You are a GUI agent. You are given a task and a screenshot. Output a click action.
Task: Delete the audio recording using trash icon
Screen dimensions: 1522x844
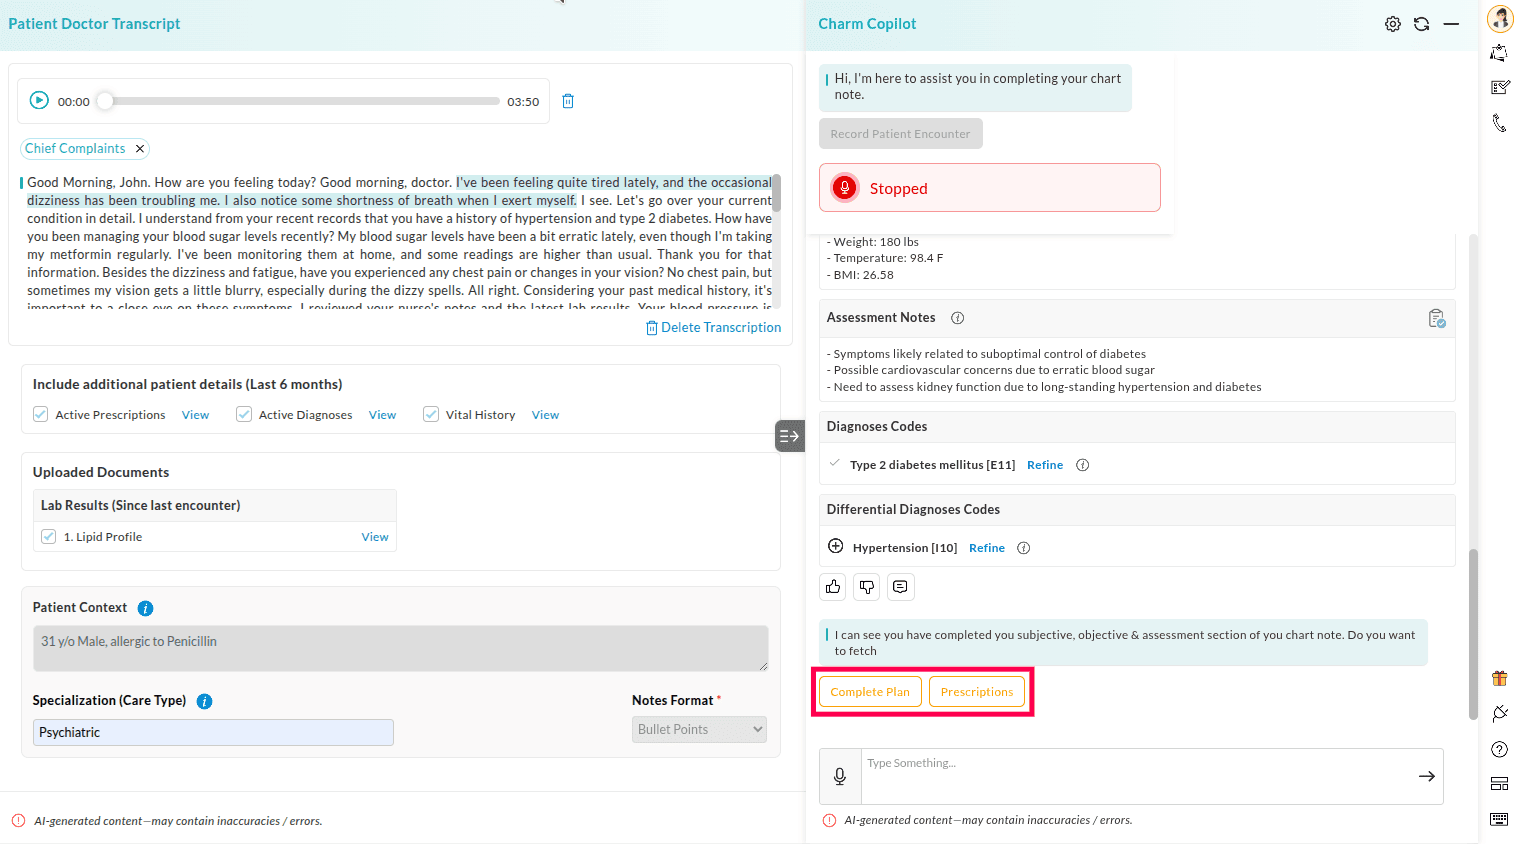[568, 101]
